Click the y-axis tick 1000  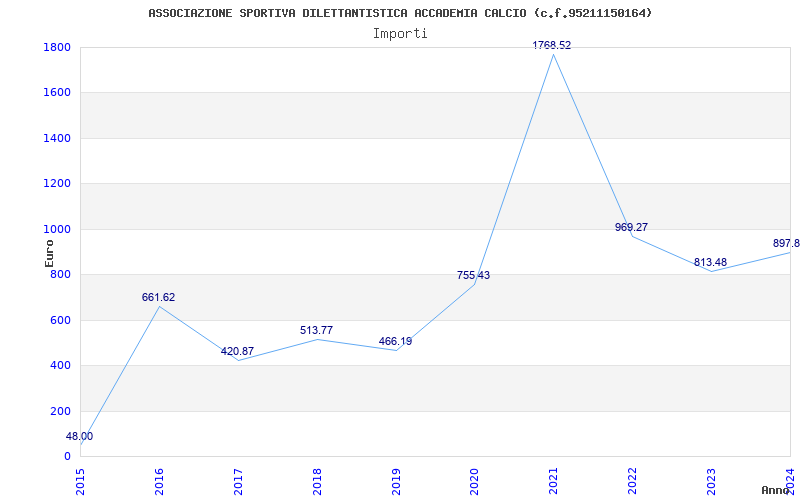point(57,229)
